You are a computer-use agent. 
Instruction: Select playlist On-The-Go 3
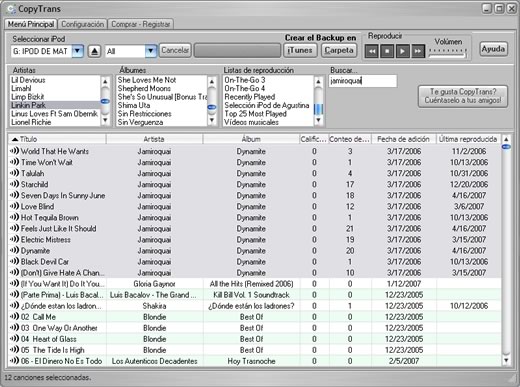[268, 80]
